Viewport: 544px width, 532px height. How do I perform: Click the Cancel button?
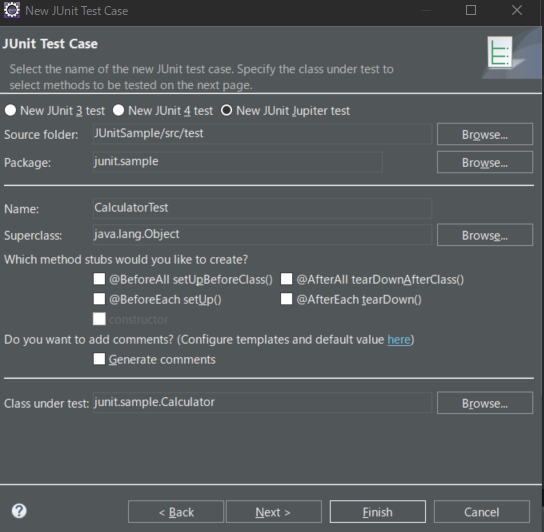(x=482, y=512)
